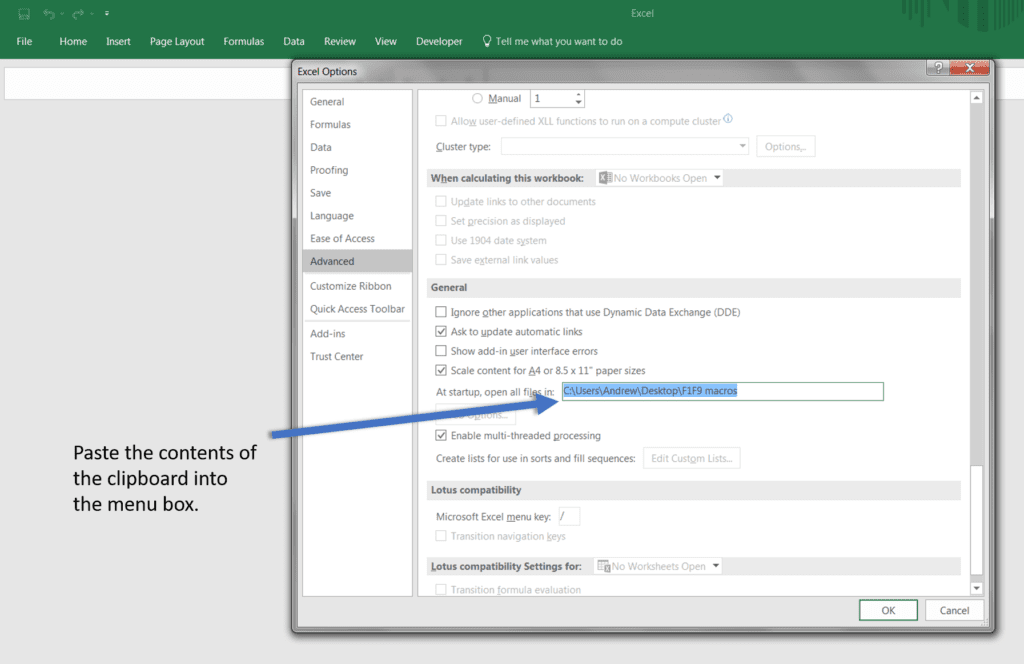Toggle Allow user-defined XLL functions checkbox
Viewport: 1024px width, 664px height.
441,121
